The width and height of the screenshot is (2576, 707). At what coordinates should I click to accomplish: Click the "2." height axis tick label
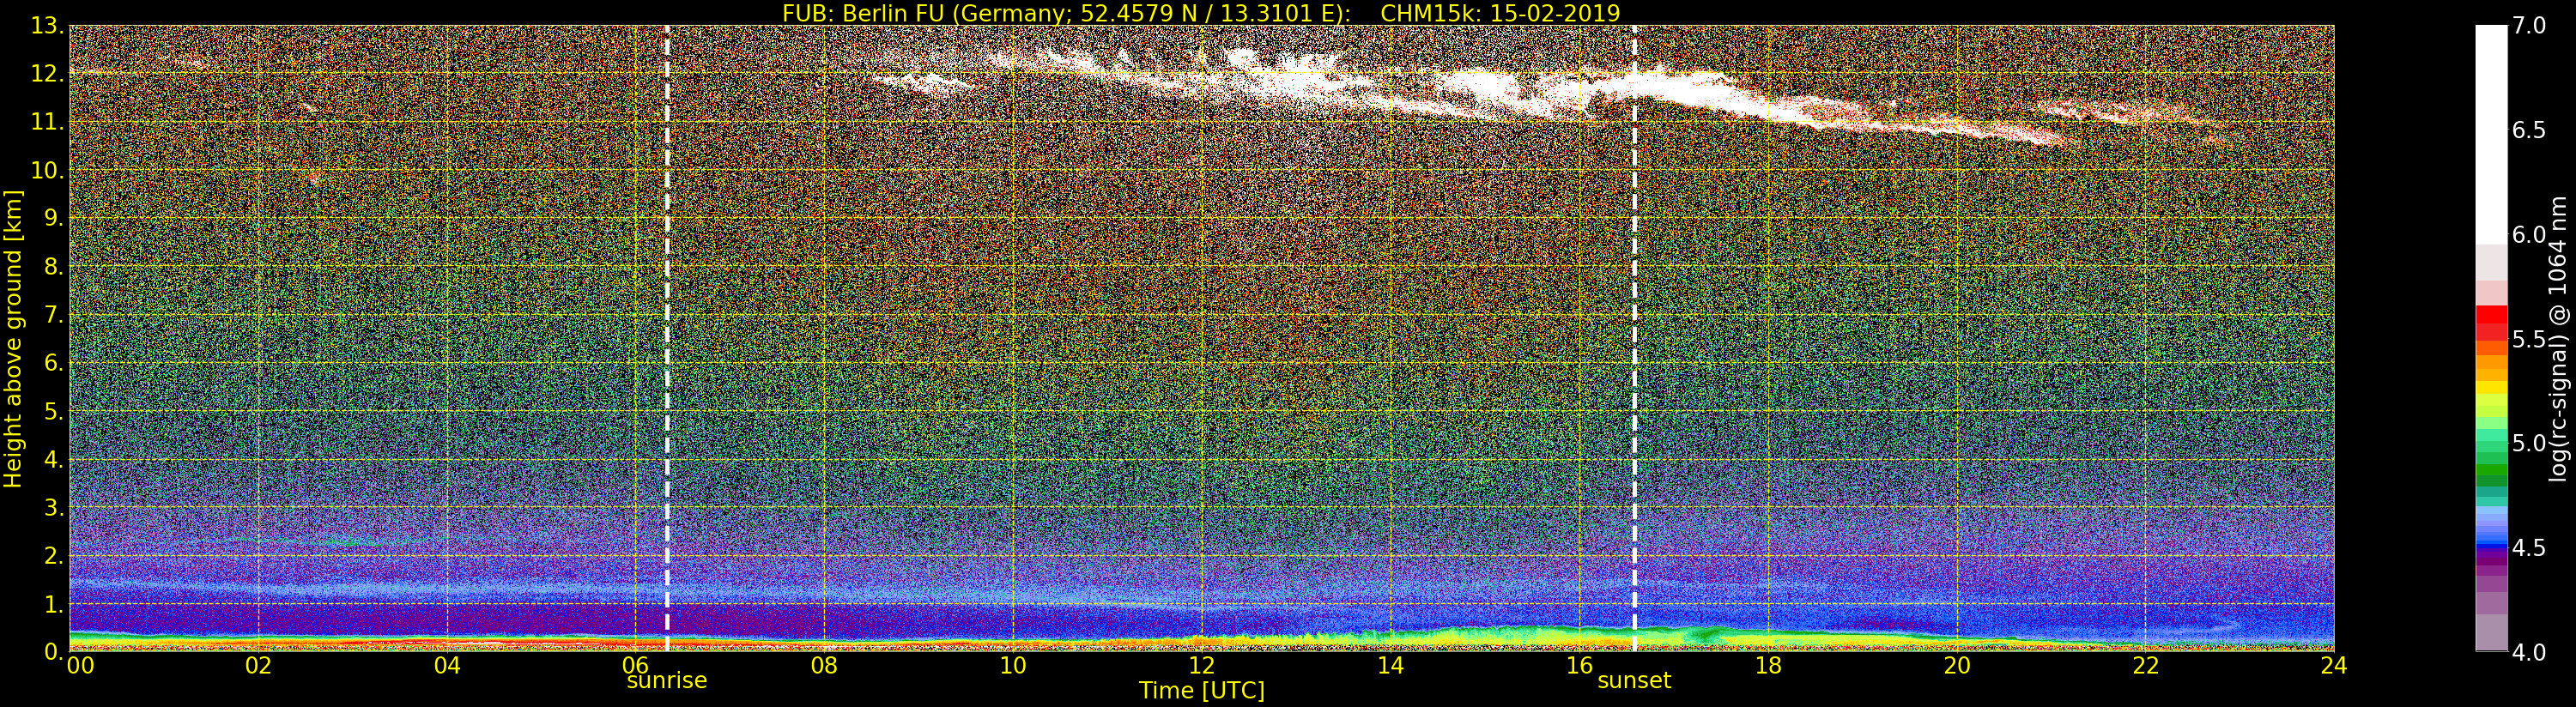click(x=54, y=555)
